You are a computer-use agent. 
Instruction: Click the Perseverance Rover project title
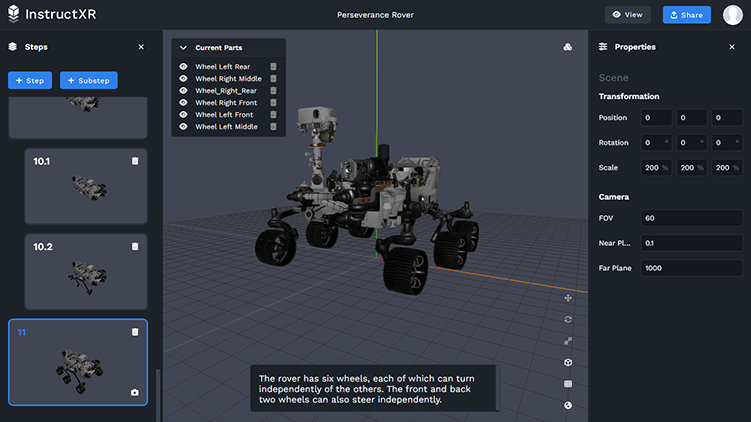tap(376, 15)
